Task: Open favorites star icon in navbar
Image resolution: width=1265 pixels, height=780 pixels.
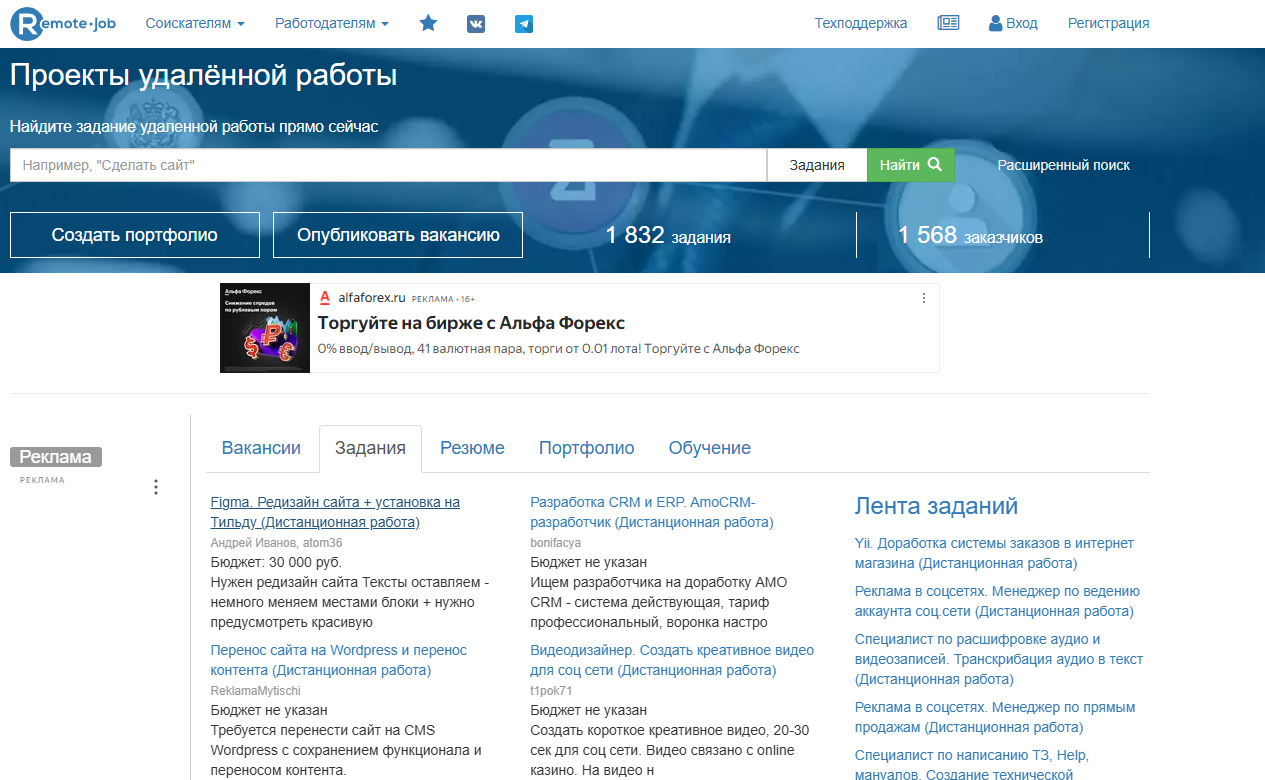Action: pyautogui.click(x=428, y=23)
